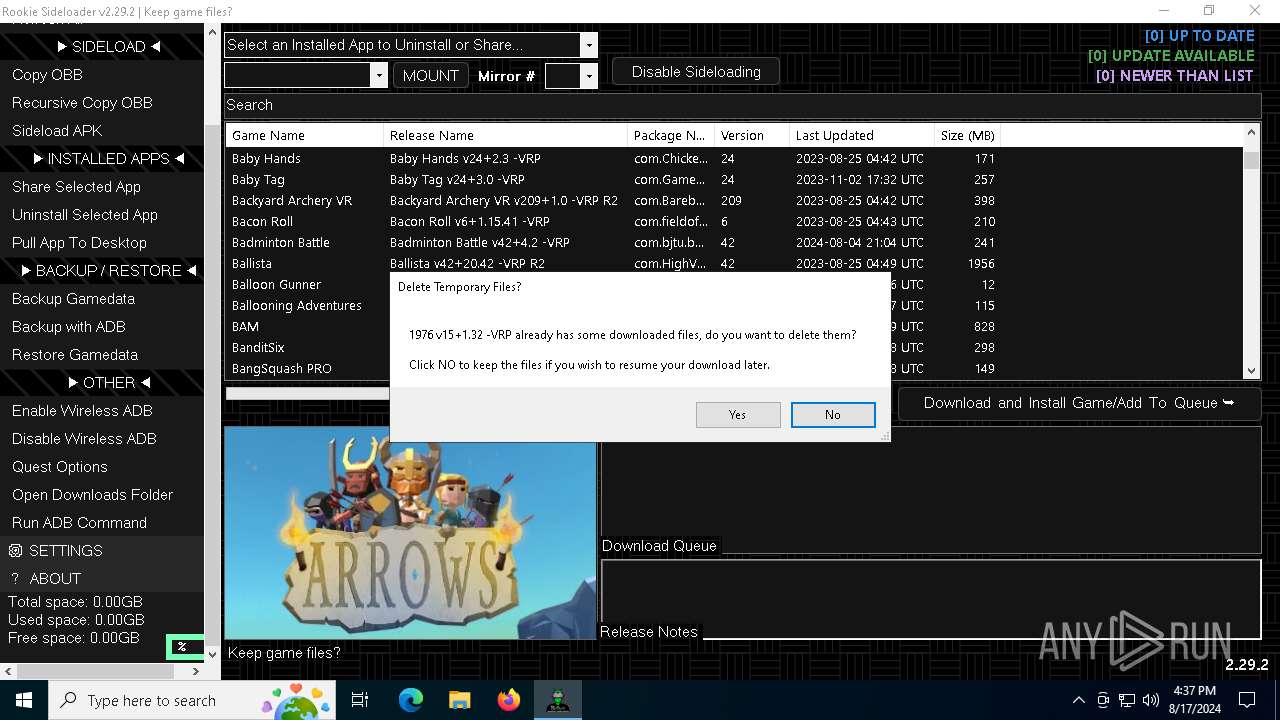
Task: Click Yes to delete temporary files
Action: tap(738, 414)
